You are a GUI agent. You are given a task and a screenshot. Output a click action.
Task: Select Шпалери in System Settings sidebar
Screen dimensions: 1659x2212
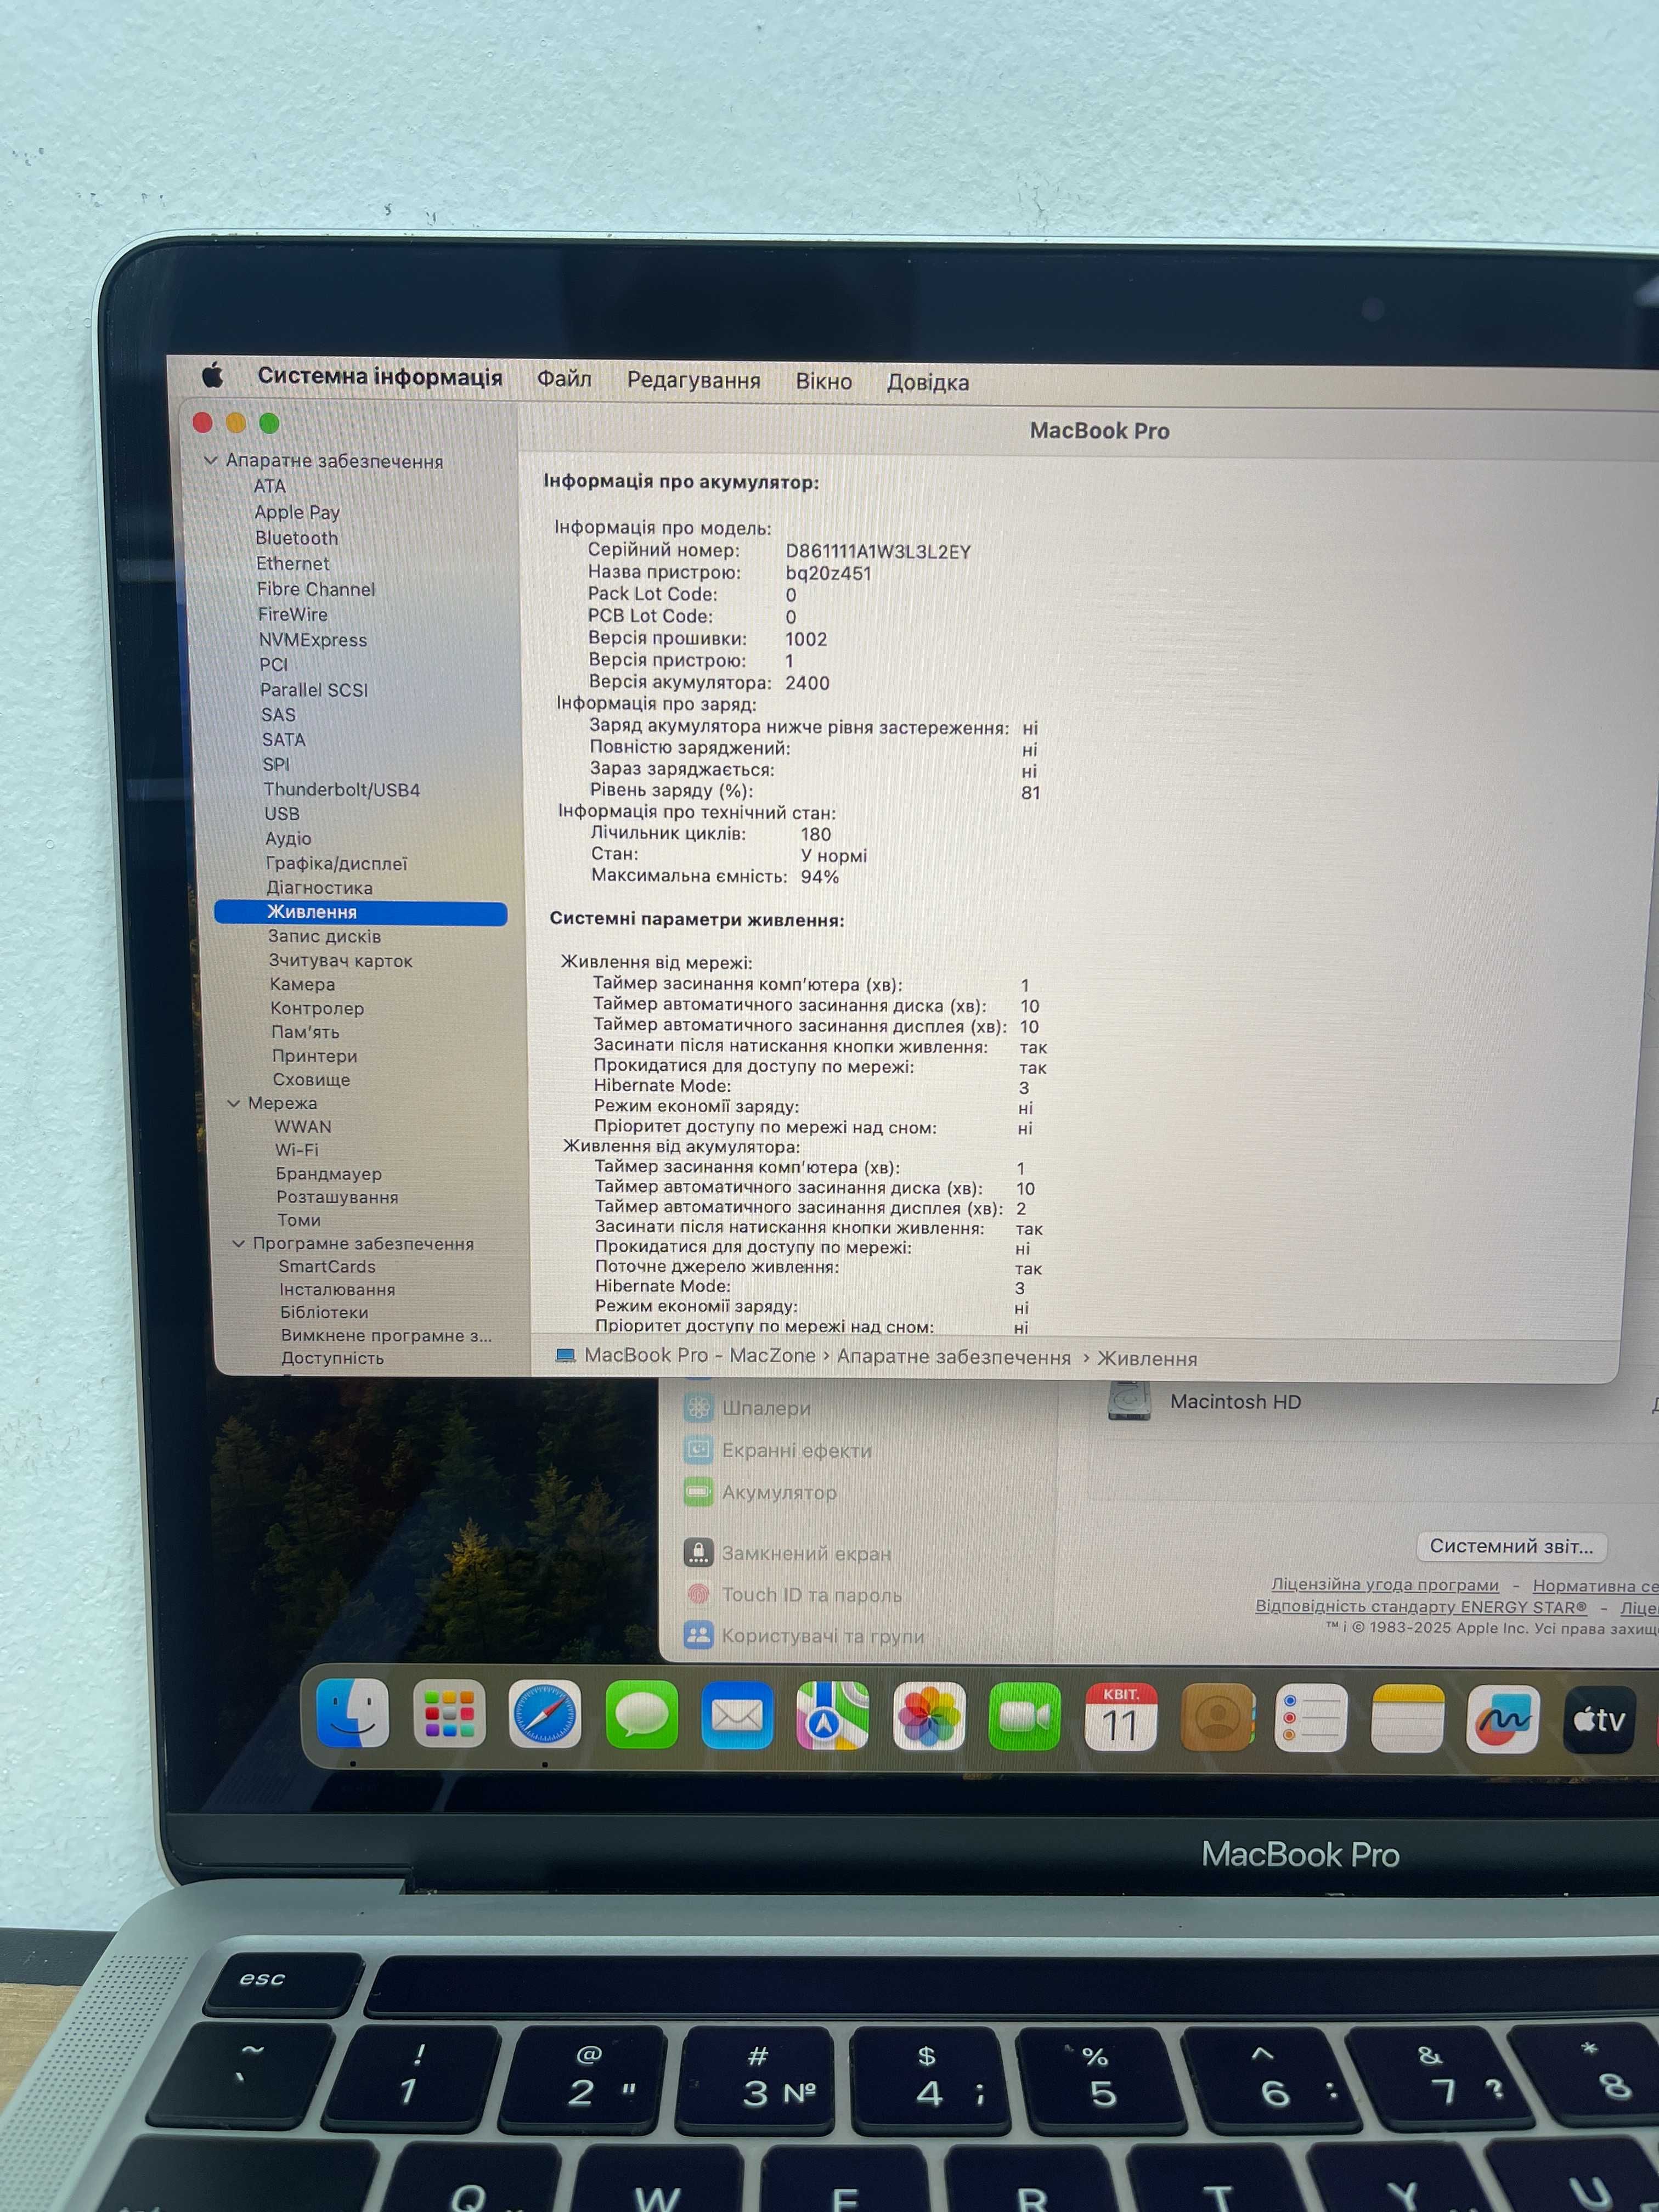coord(766,1408)
